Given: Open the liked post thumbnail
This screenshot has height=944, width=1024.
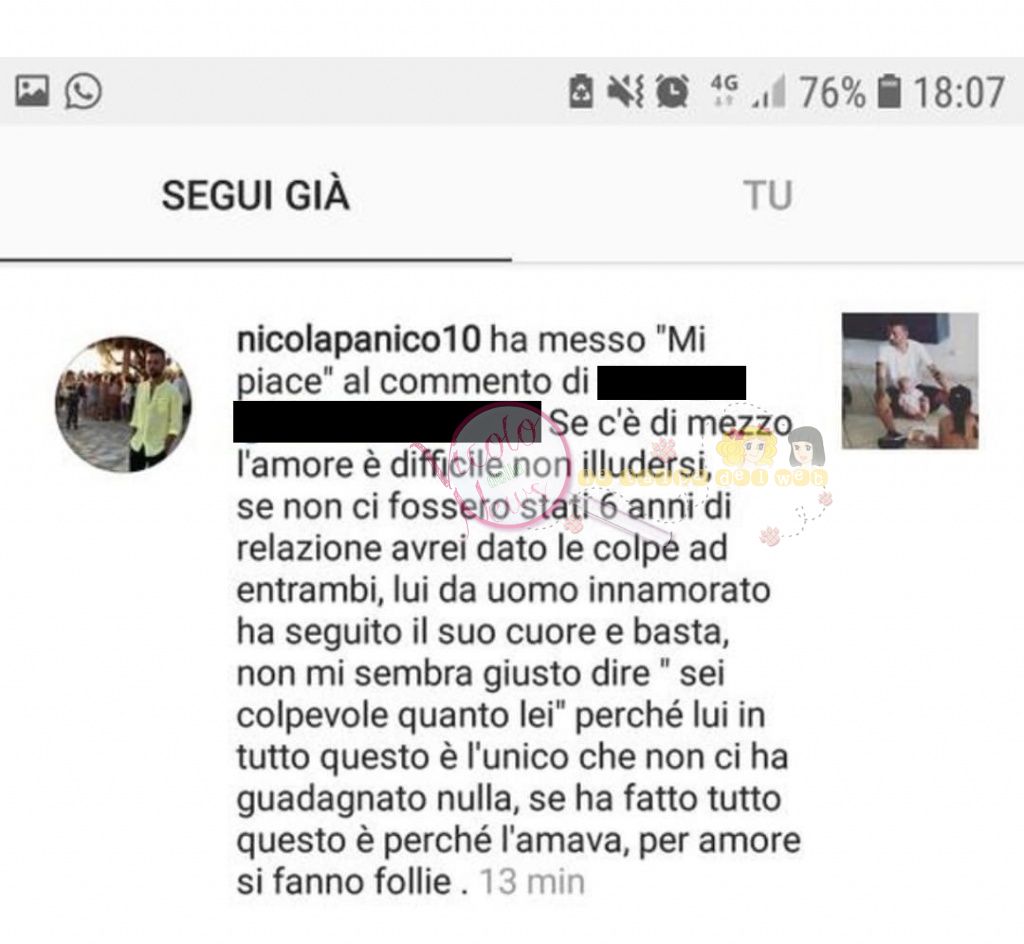Looking at the screenshot, I should (910, 381).
